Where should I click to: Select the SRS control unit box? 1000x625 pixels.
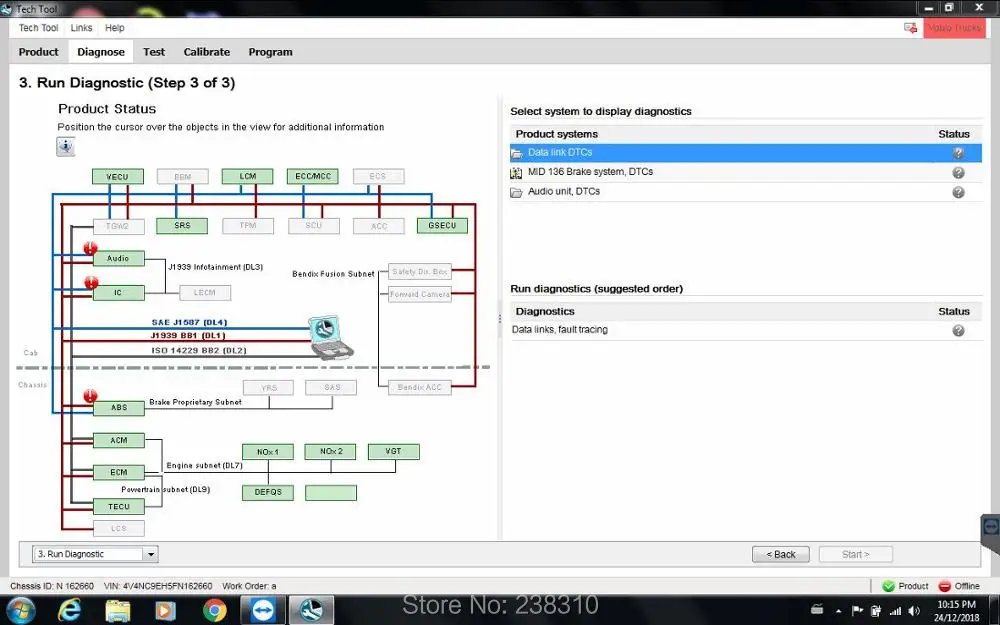[x=182, y=226]
